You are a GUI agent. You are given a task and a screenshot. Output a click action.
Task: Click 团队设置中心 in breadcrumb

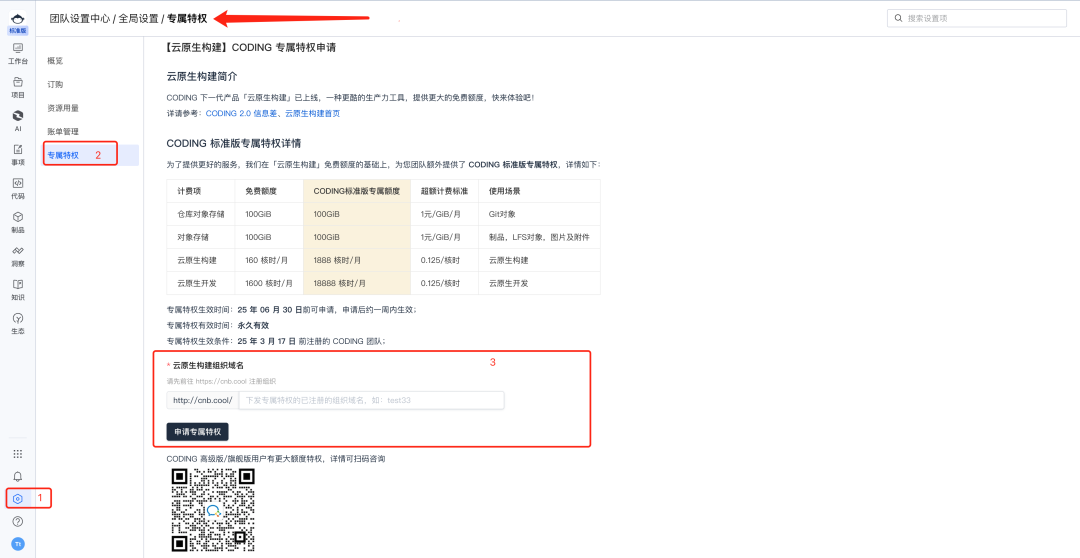[79, 19]
